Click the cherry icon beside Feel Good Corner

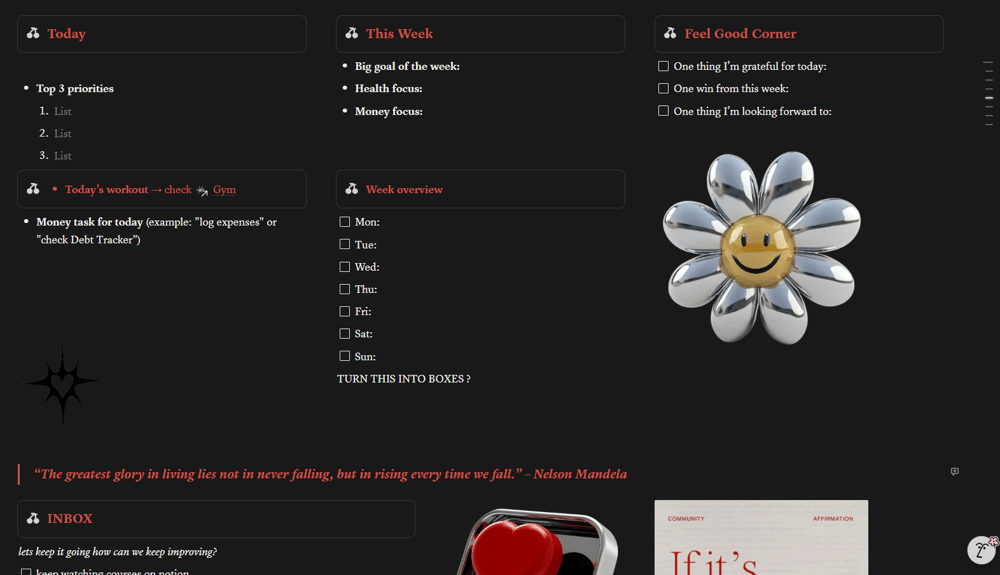[x=670, y=33]
